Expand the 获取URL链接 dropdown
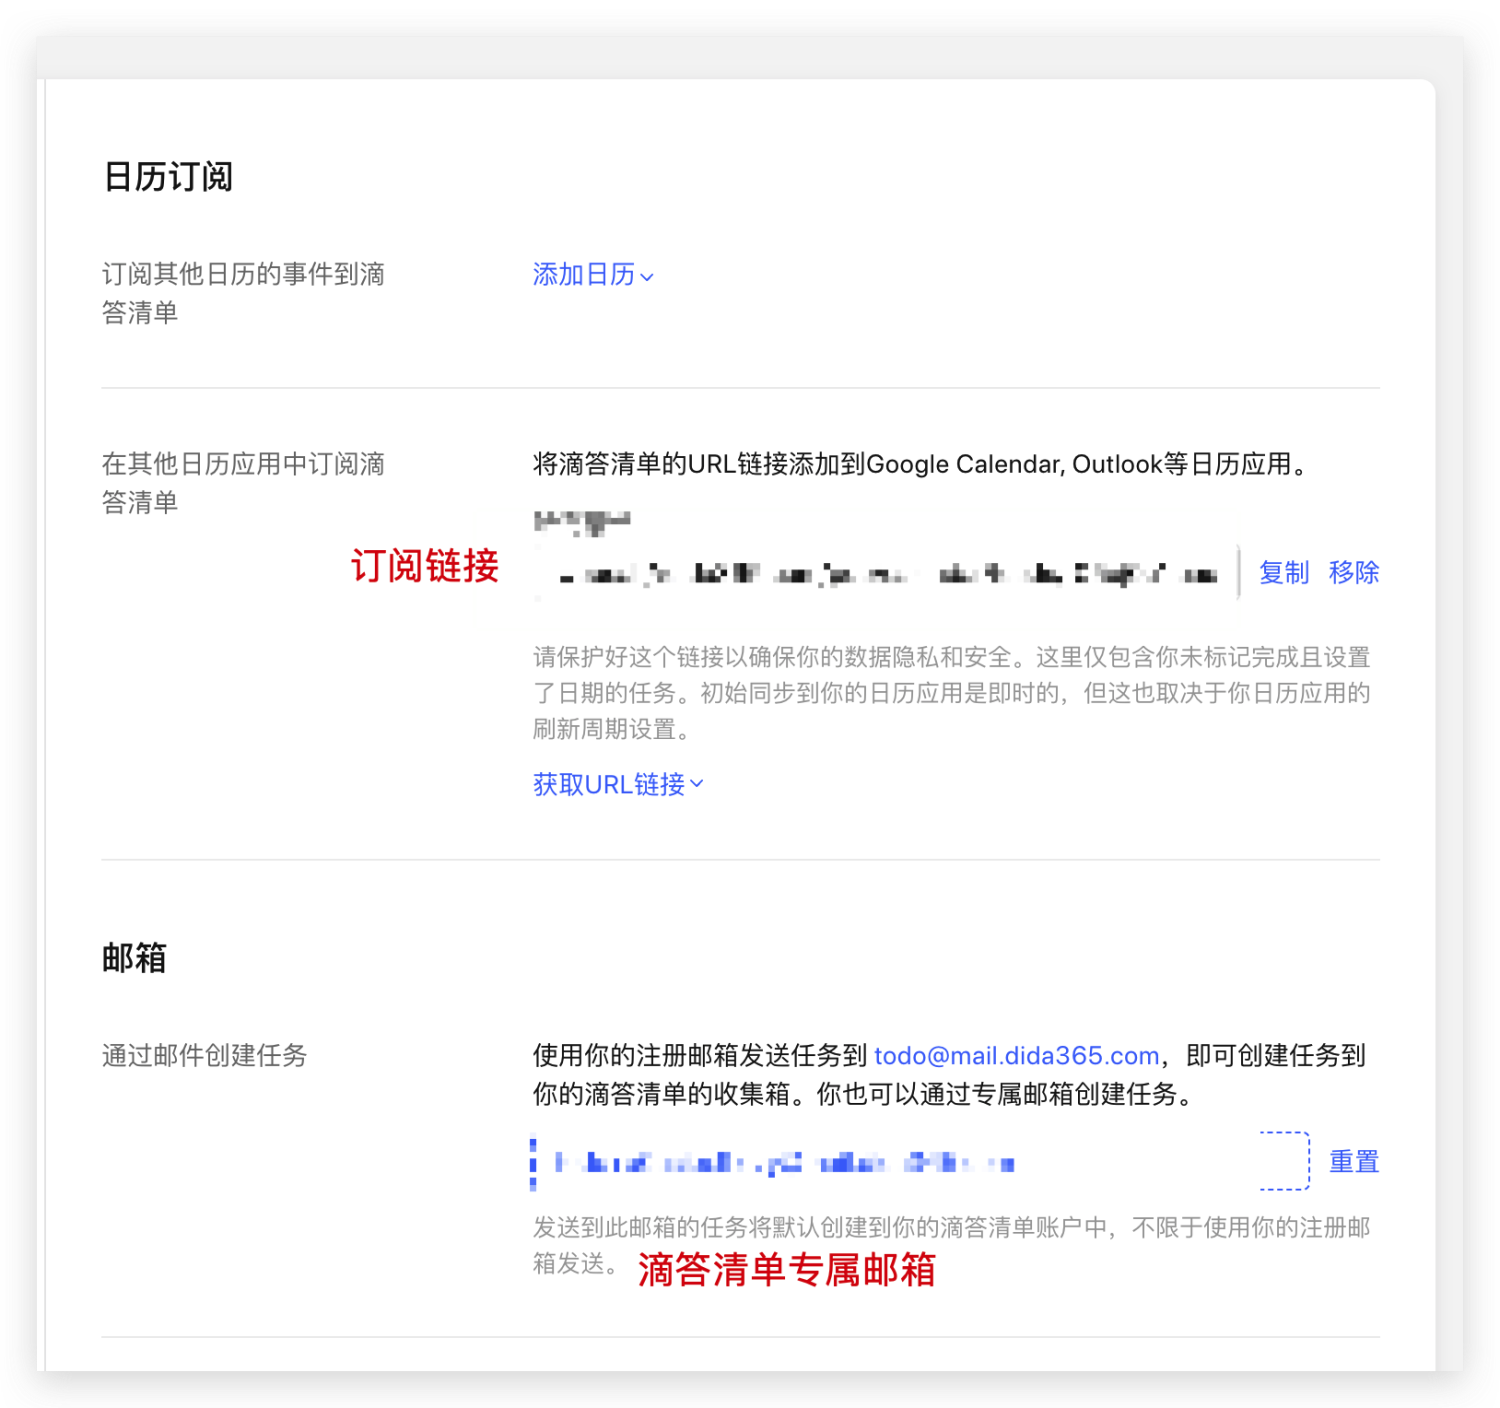This screenshot has height=1408, width=1500. [x=618, y=784]
